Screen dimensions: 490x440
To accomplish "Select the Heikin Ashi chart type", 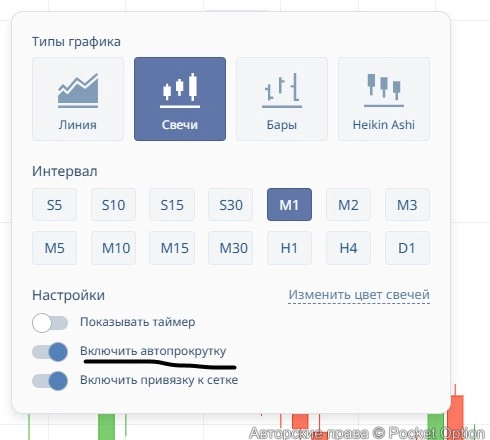I will 384,99.
